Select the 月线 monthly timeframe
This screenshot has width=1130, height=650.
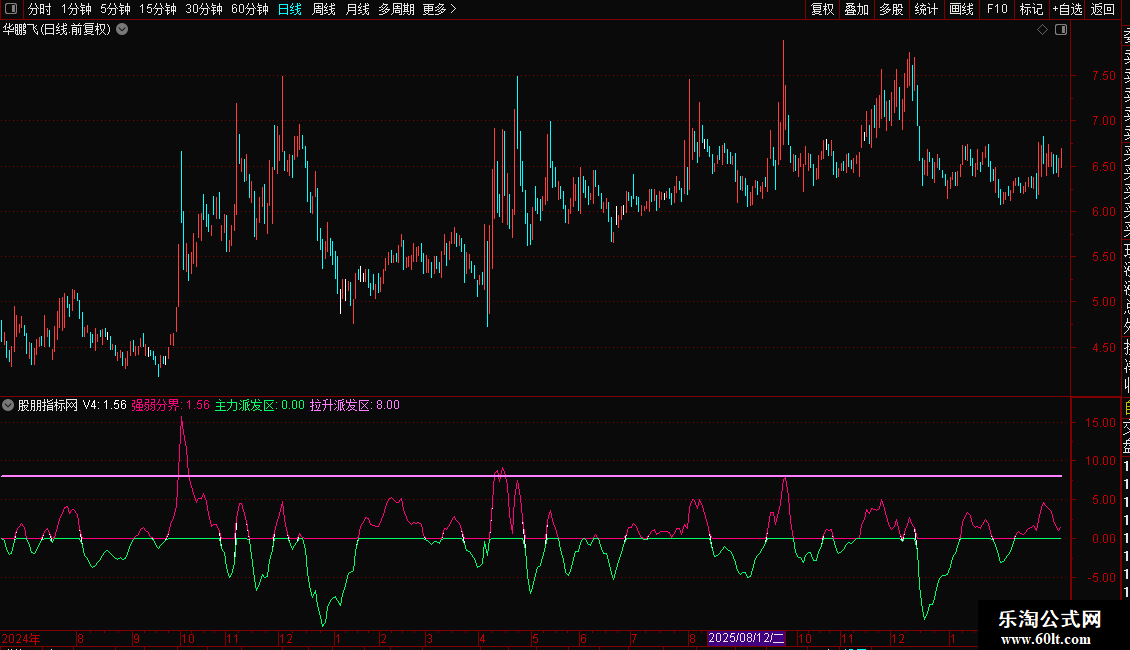click(x=357, y=9)
